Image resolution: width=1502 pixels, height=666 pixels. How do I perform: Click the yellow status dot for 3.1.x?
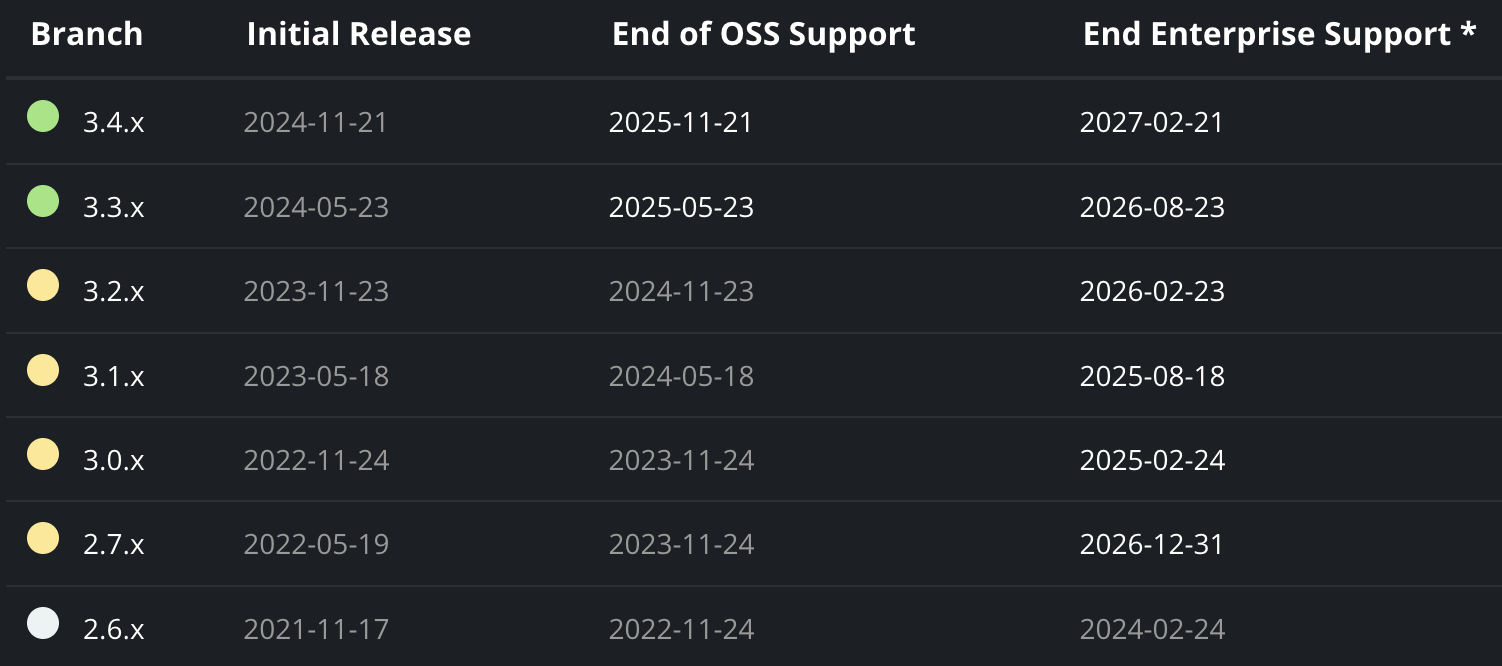43,370
